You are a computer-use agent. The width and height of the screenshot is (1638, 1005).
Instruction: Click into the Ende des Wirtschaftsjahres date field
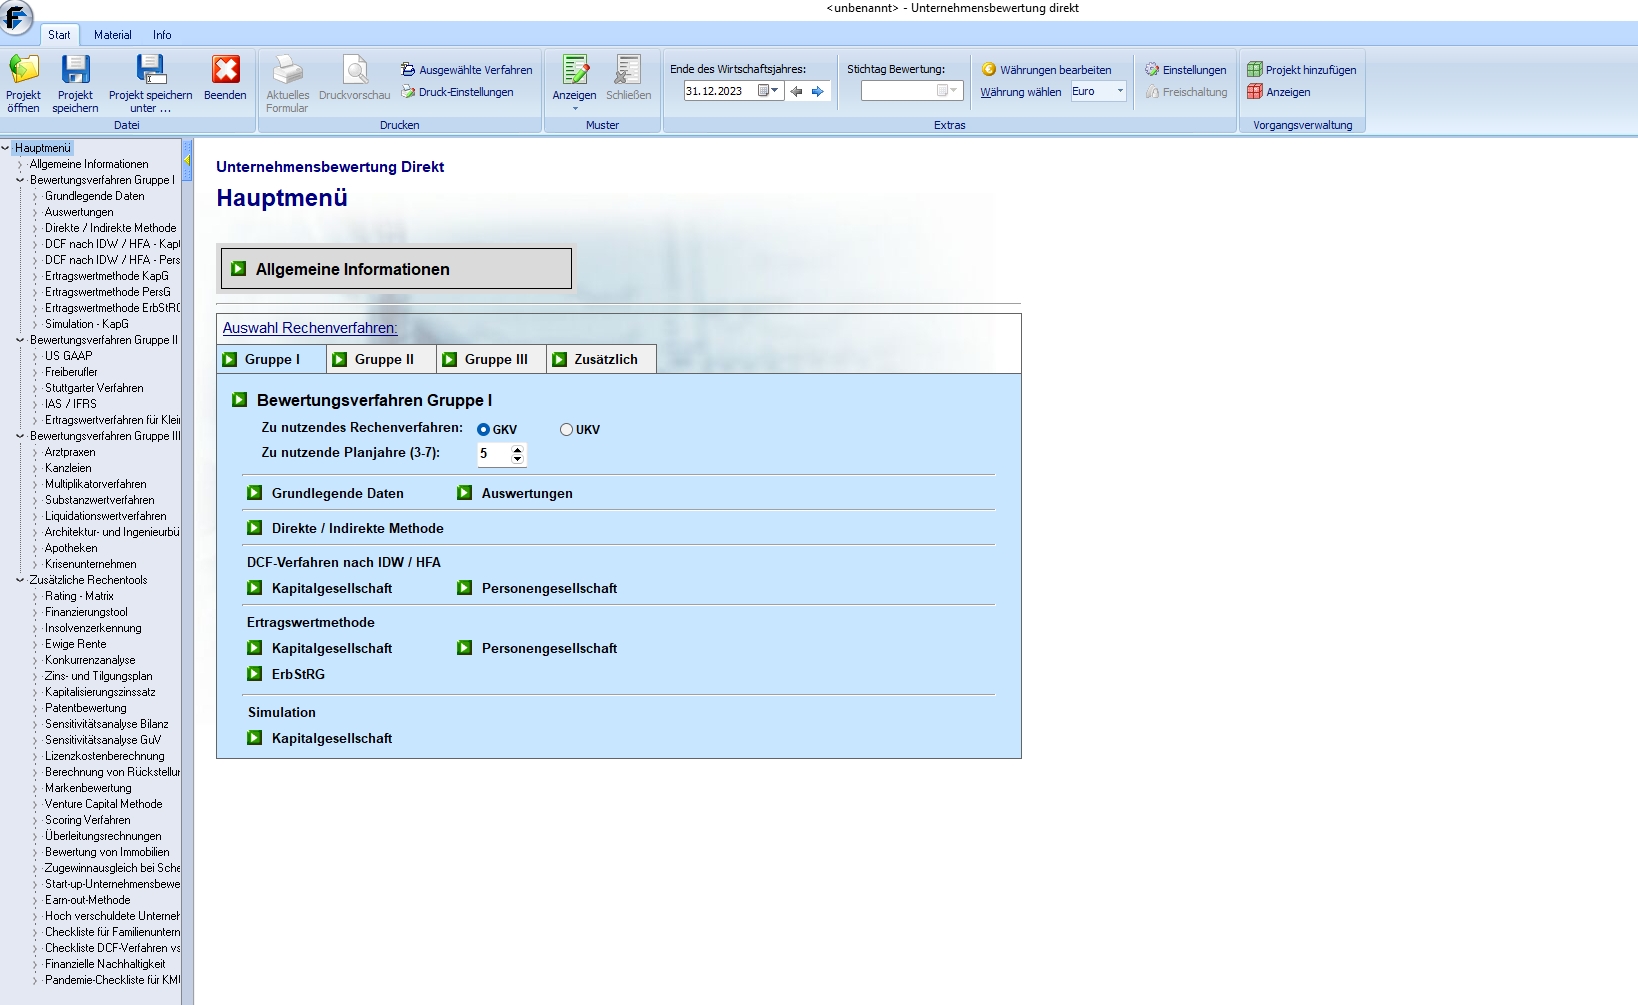pos(720,91)
